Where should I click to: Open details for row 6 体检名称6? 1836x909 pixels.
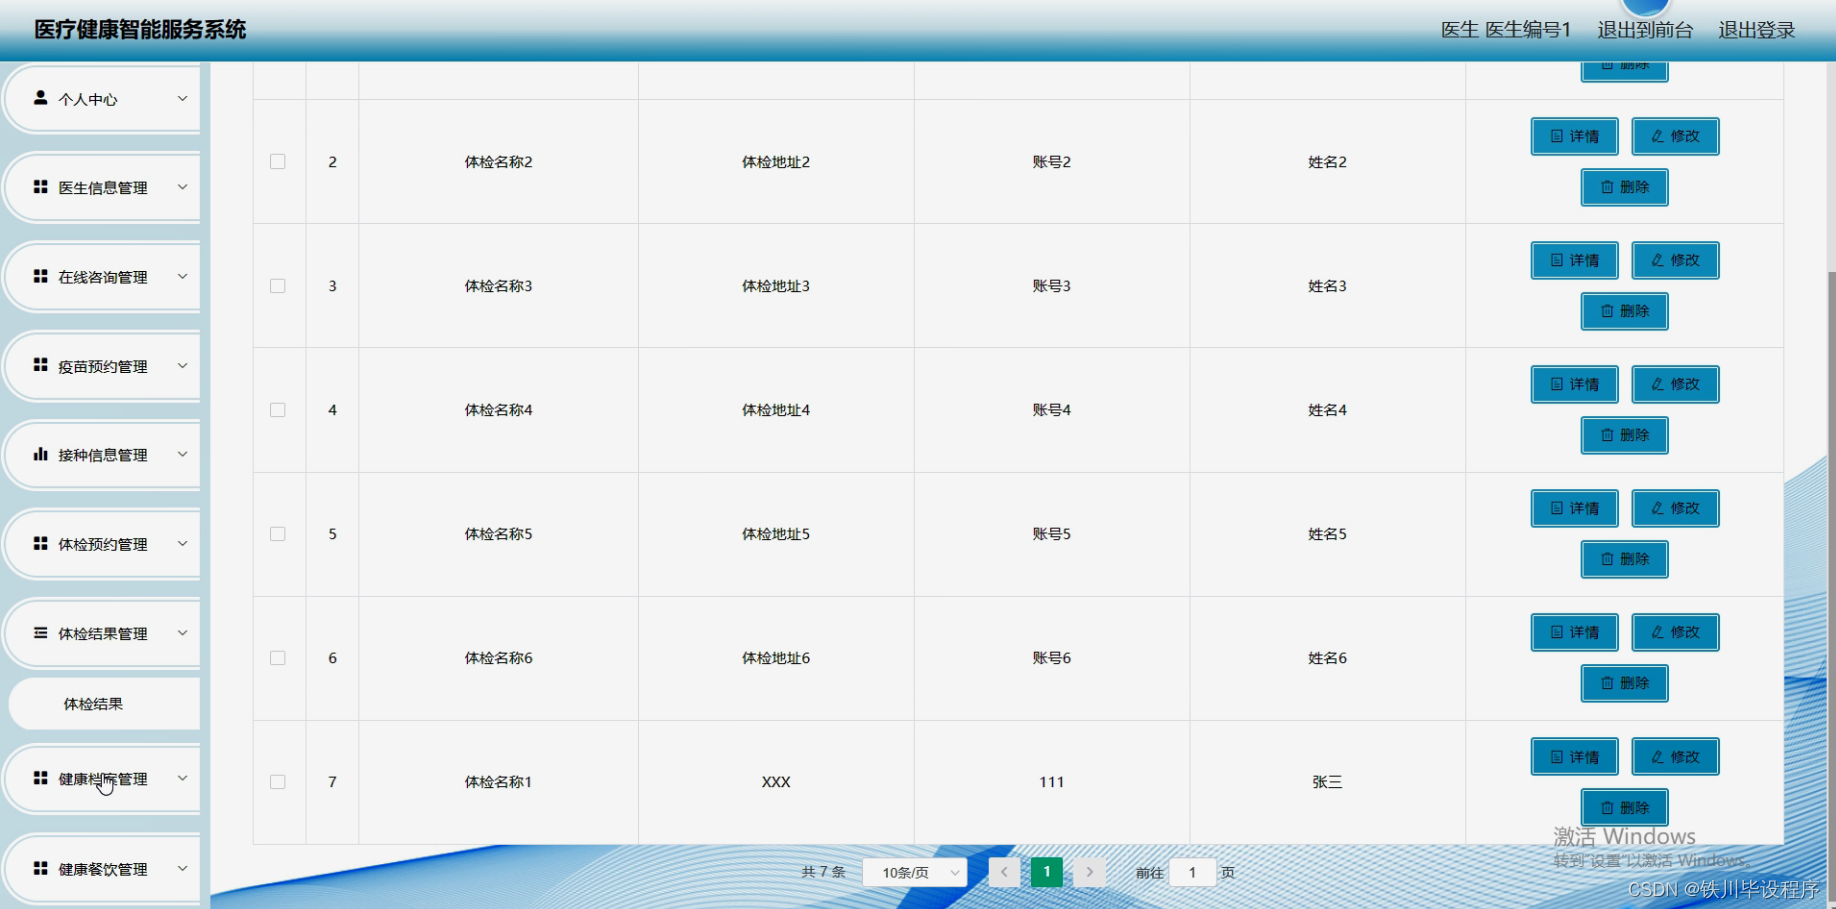pyautogui.click(x=1574, y=632)
